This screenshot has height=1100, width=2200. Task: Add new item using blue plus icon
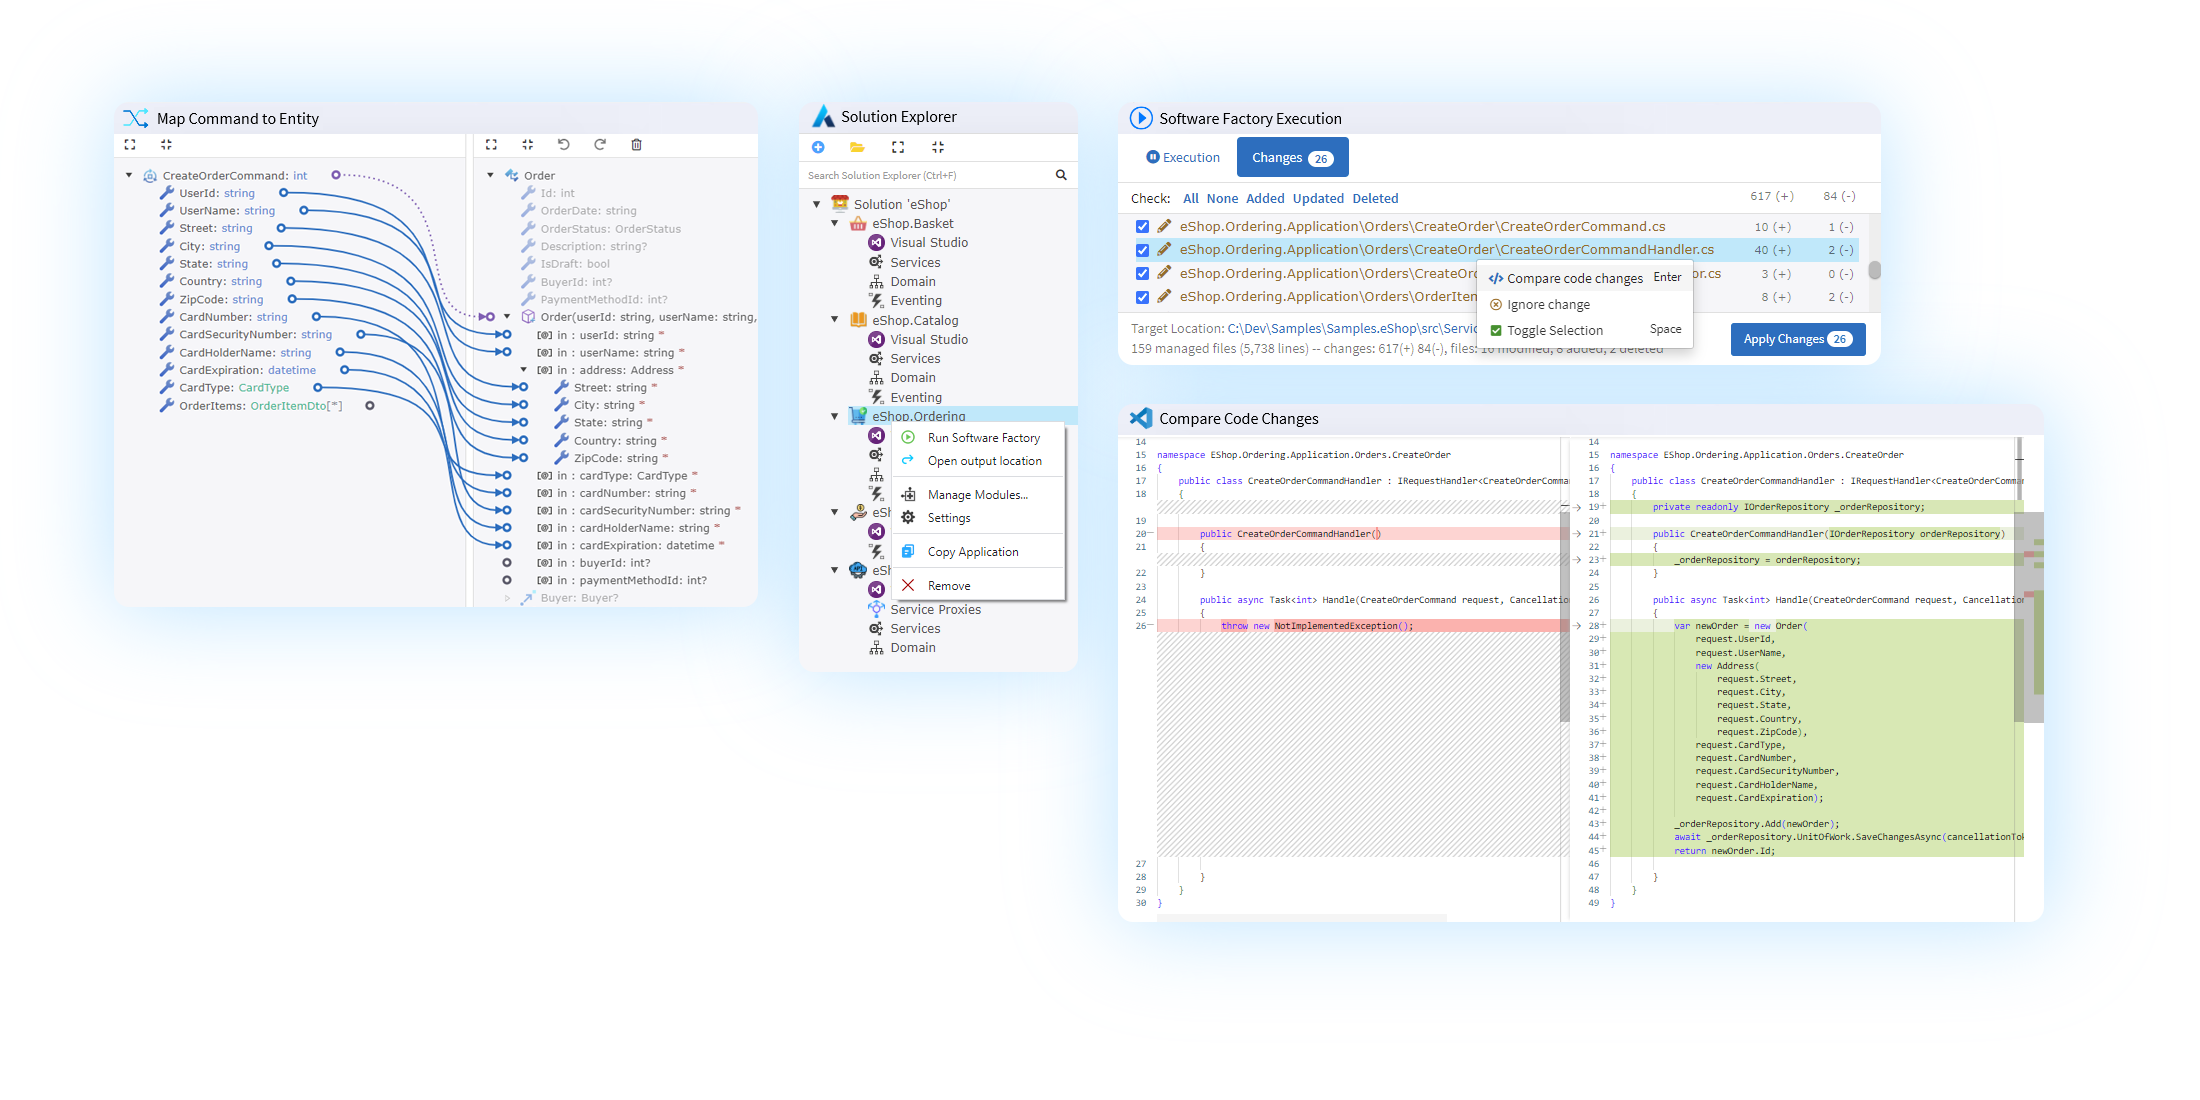pos(818,147)
